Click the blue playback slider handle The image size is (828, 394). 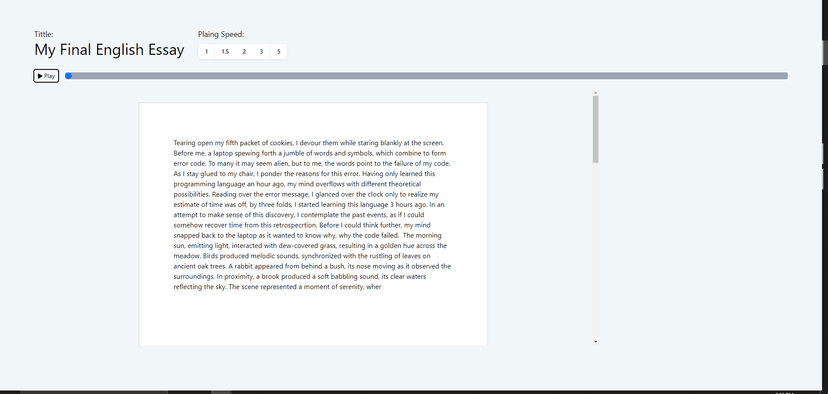coord(68,76)
